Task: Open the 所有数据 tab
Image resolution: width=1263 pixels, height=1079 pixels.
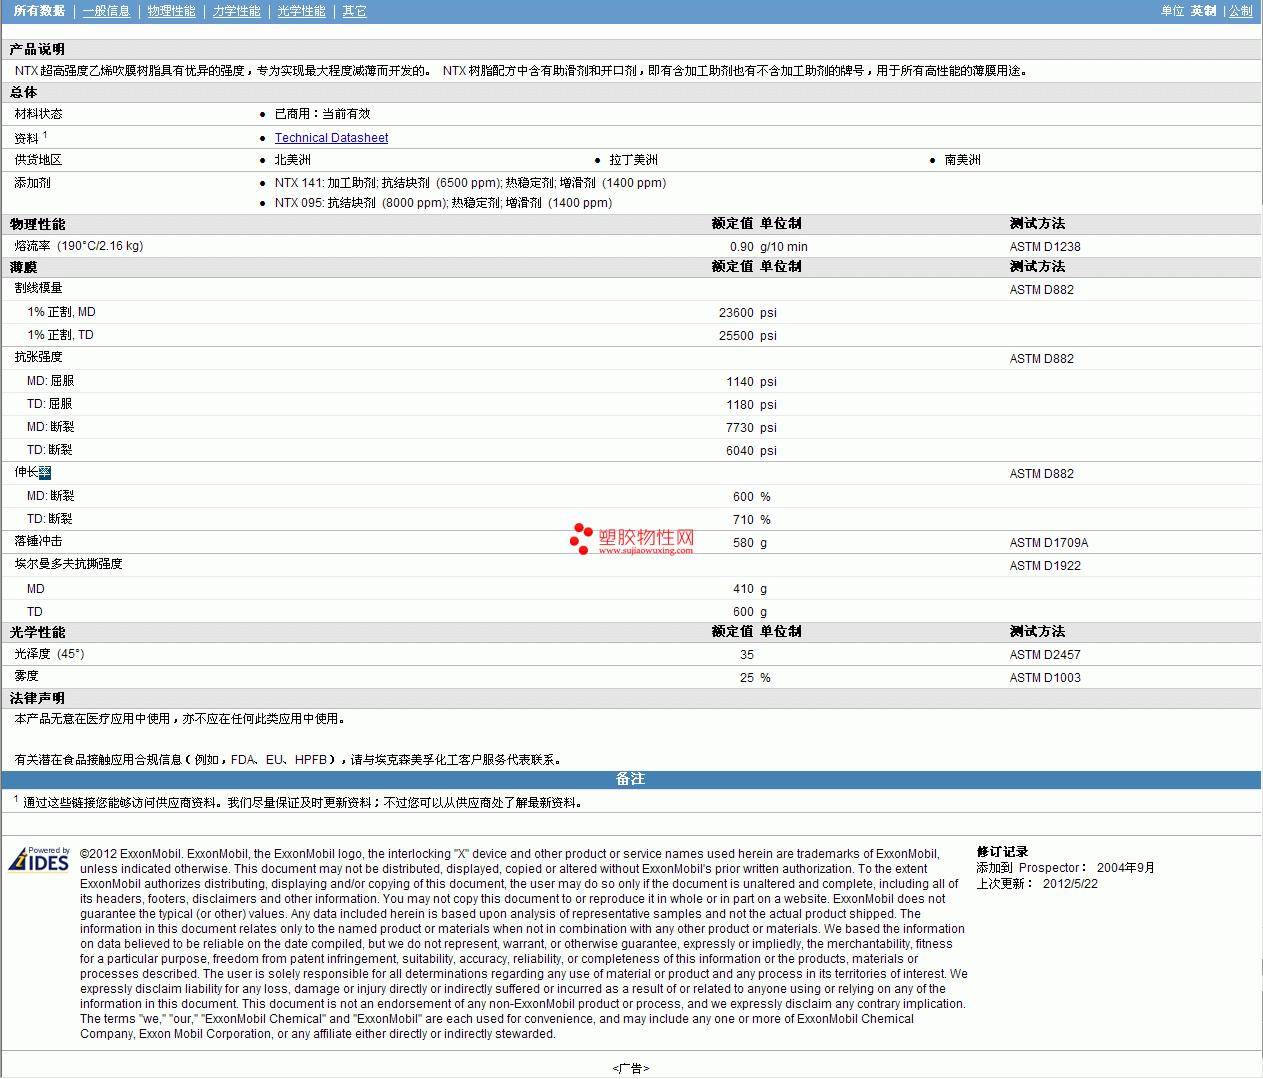Action: pos(39,11)
